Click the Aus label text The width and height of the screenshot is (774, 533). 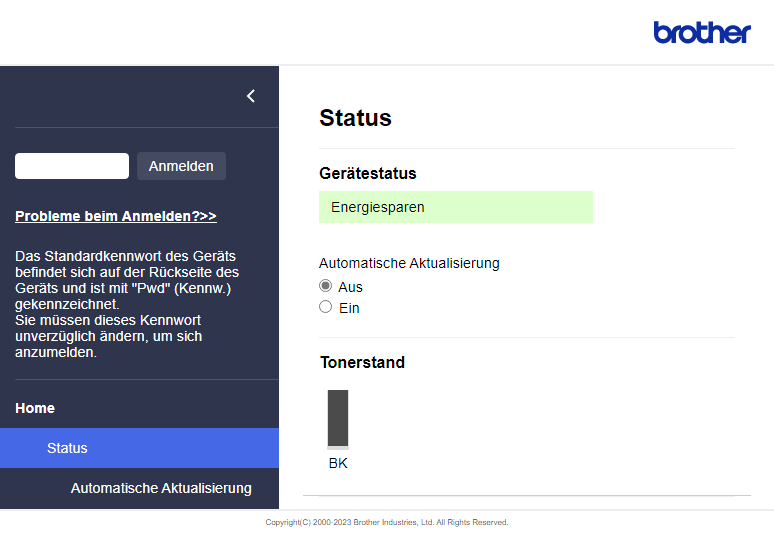pyautogui.click(x=350, y=287)
